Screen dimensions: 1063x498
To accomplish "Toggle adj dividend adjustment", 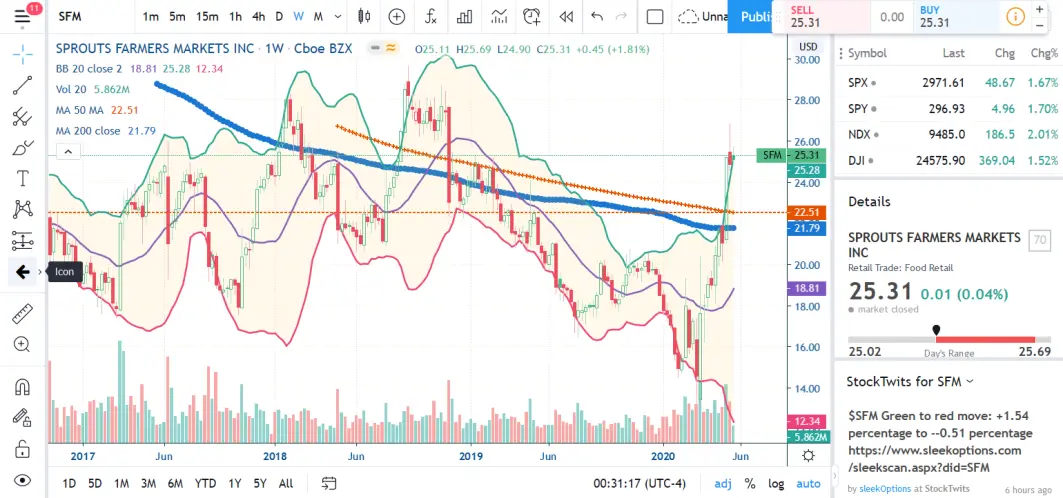I will [723, 484].
